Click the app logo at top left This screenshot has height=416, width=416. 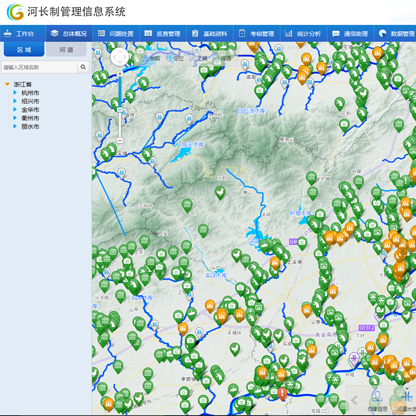[15, 12]
